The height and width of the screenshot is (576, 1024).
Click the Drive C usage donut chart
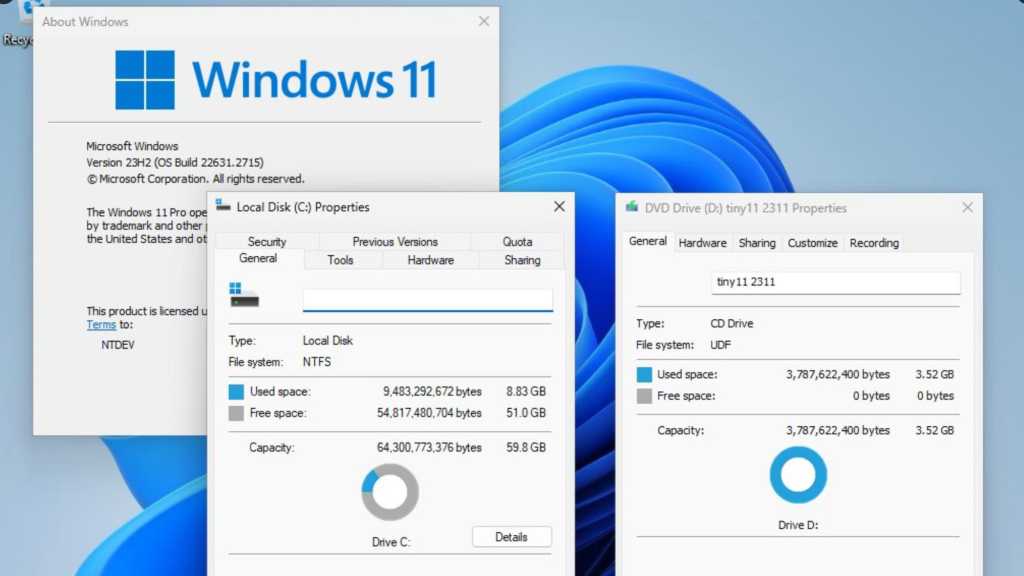coord(389,492)
